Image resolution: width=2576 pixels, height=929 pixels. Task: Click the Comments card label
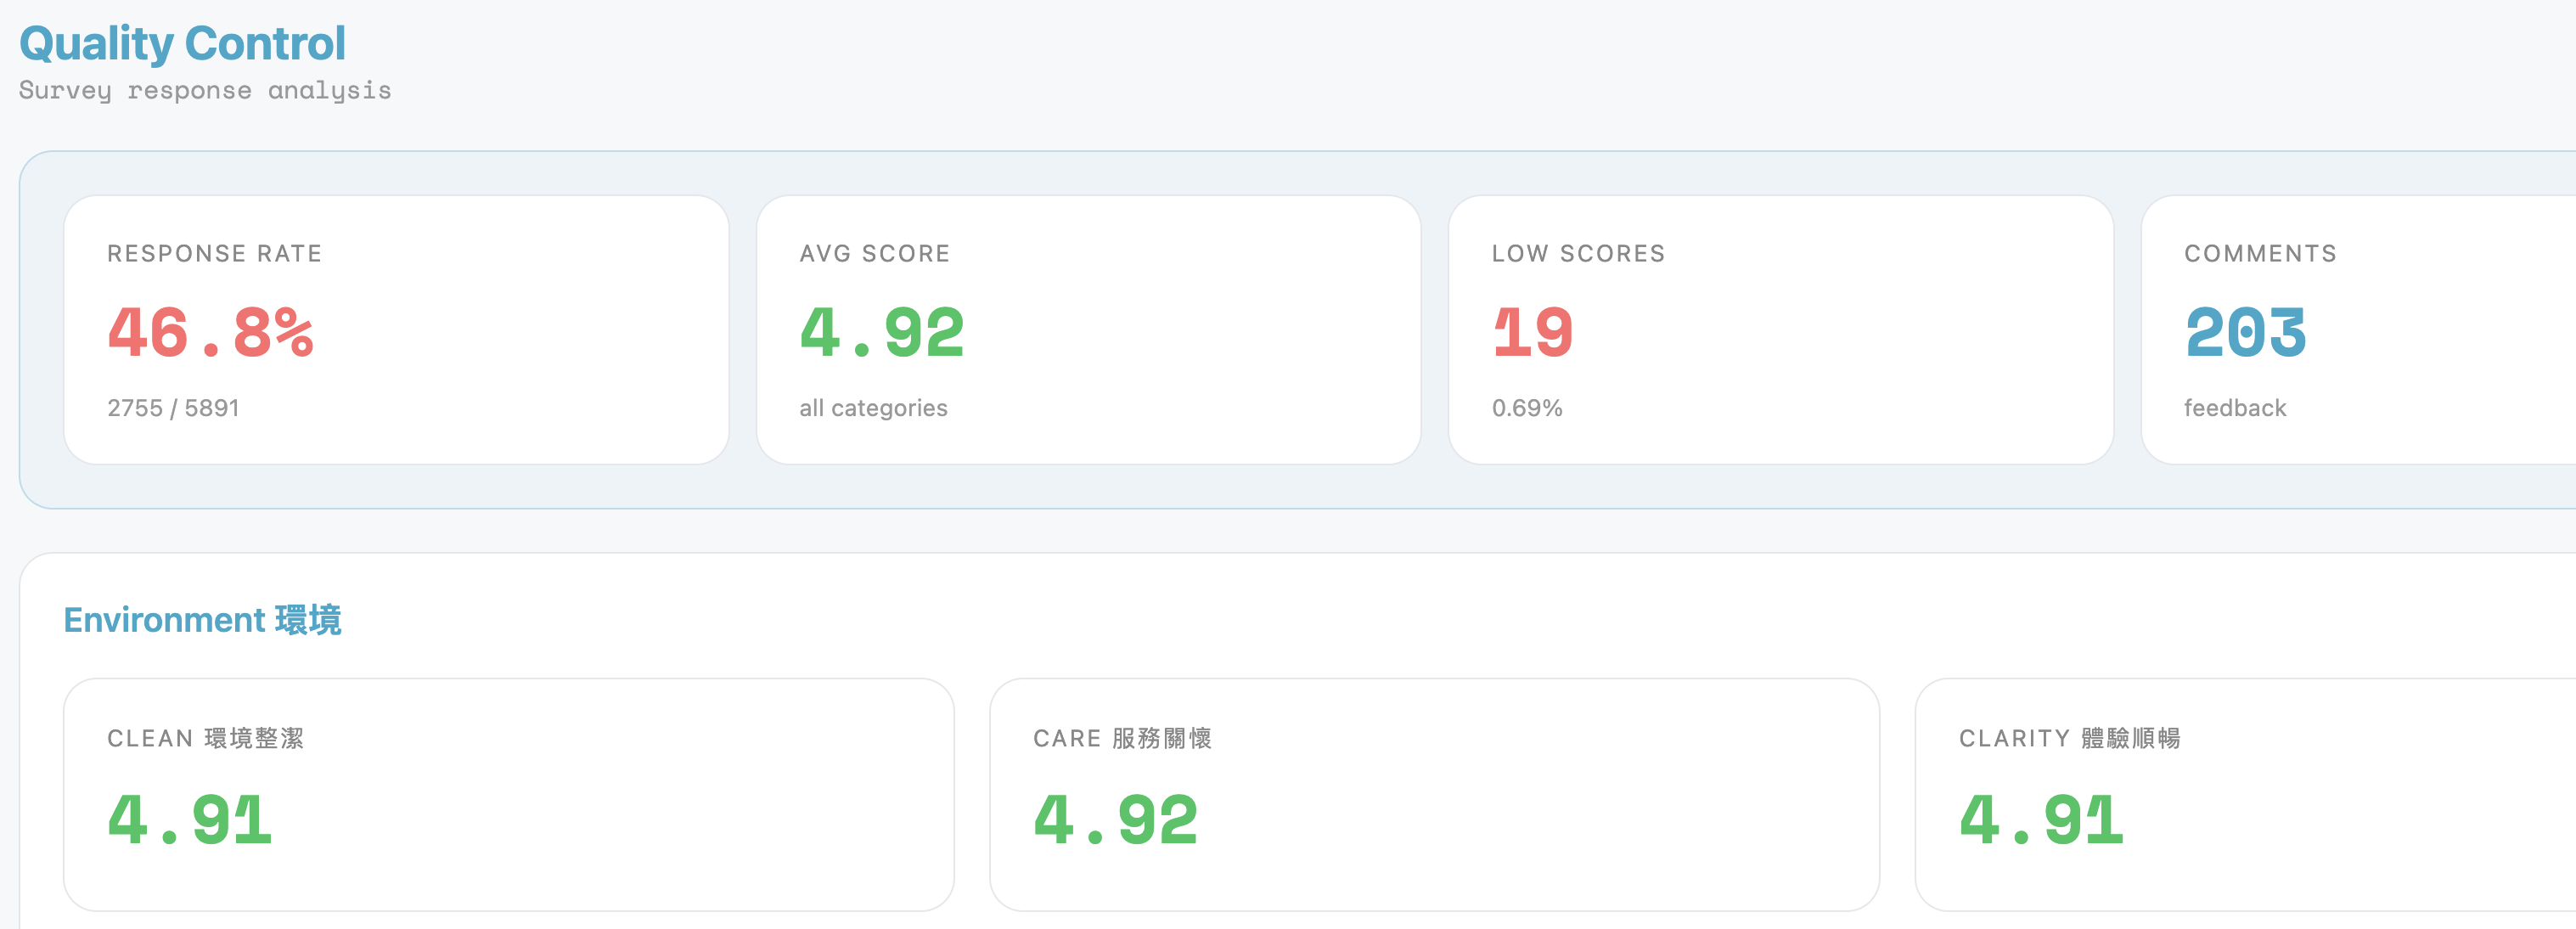(2260, 254)
